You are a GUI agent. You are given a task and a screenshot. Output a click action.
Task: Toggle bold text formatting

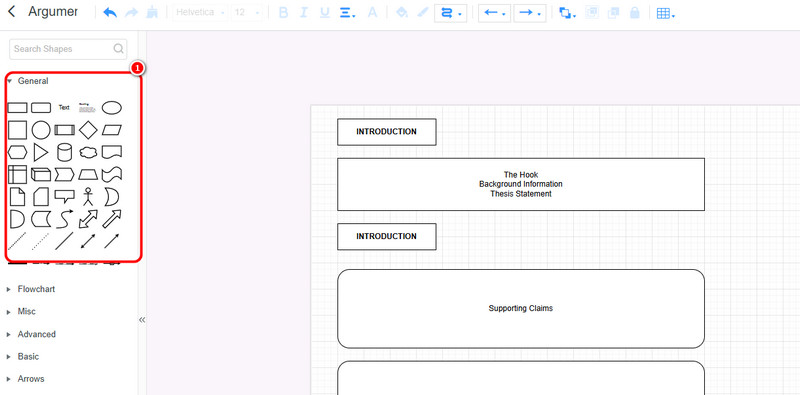tap(284, 13)
